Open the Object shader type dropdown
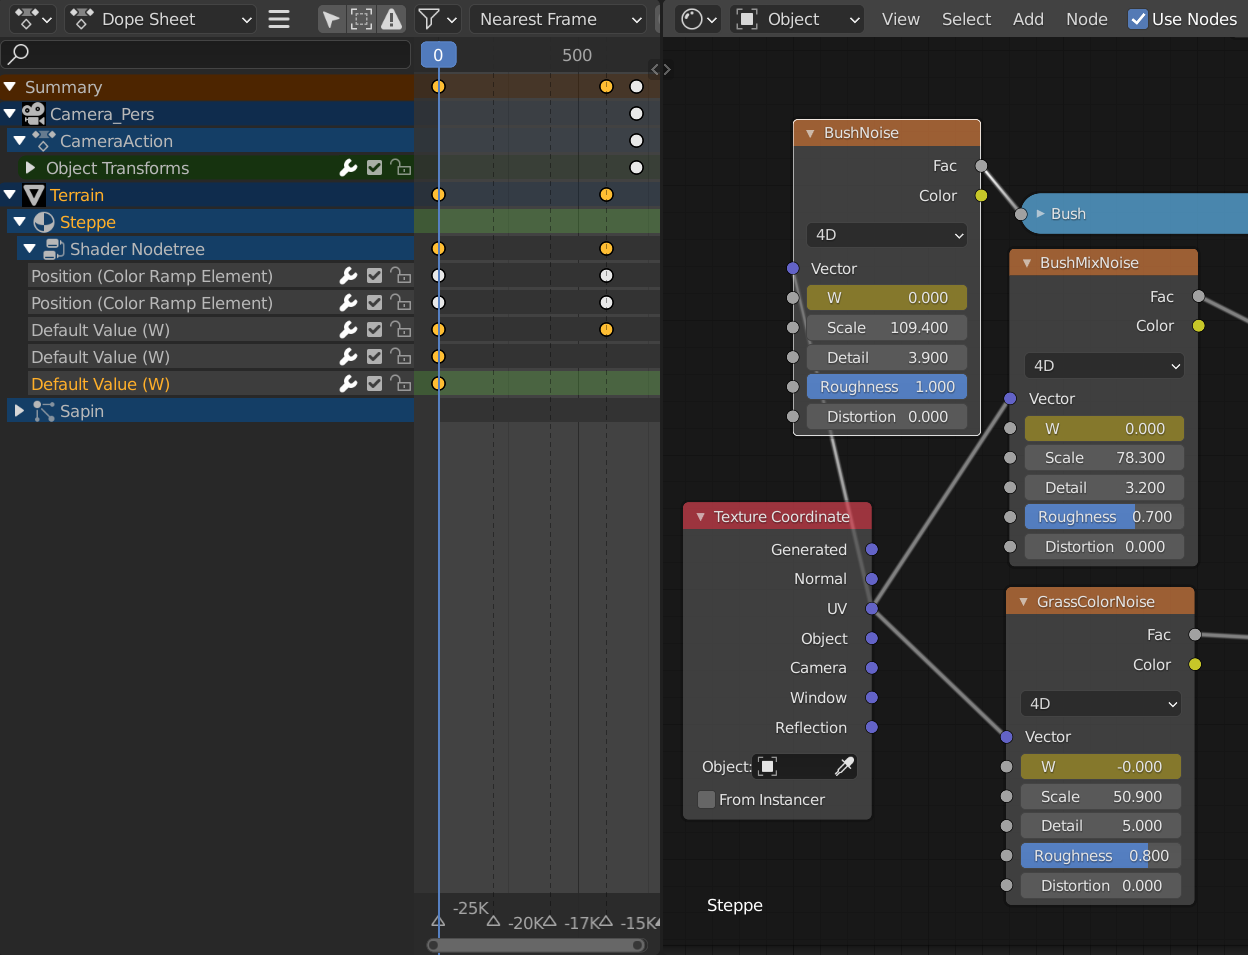This screenshot has height=955, width=1248. click(797, 19)
